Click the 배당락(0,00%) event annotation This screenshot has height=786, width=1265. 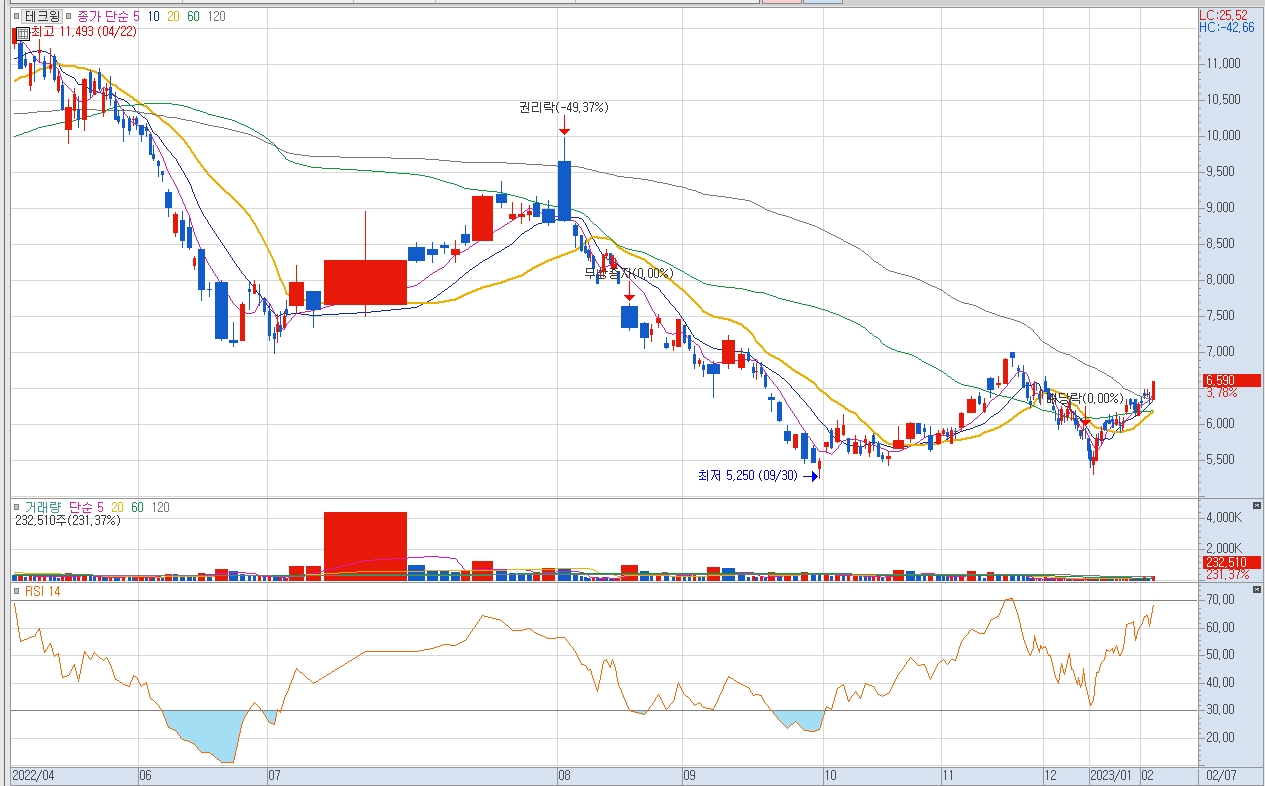[1083, 398]
